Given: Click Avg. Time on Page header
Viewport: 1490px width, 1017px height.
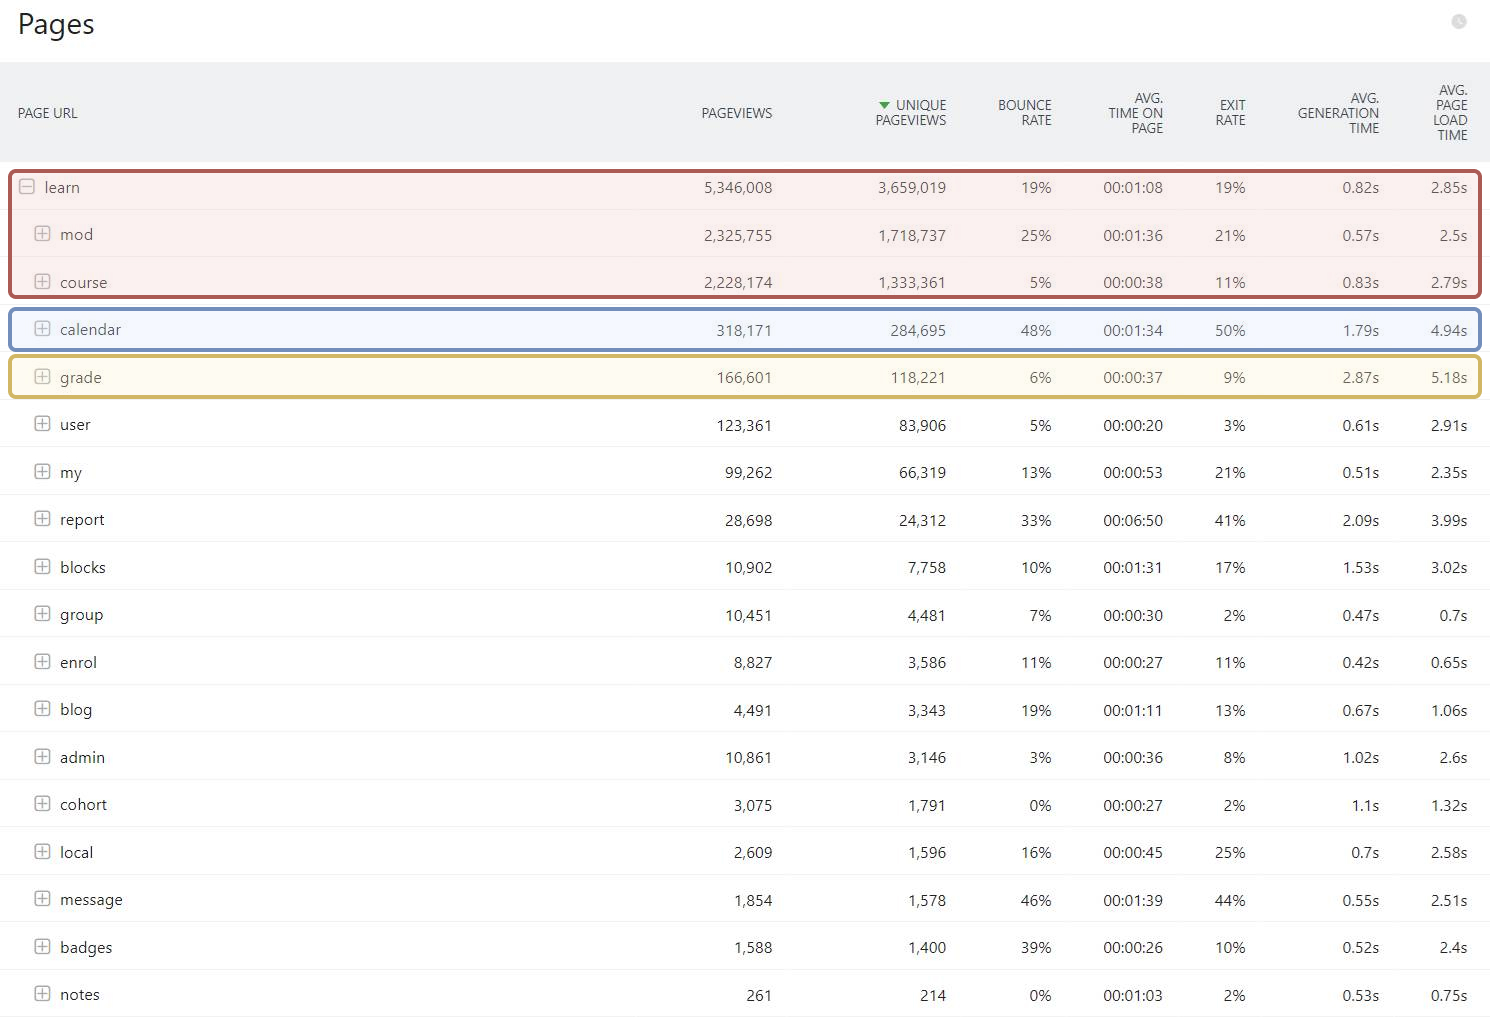Looking at the screenshot, I should [x=1135, y=113].
